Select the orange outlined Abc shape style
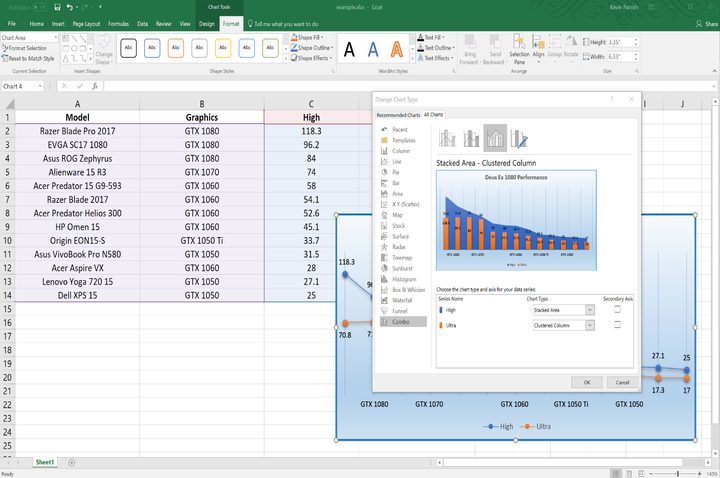 176,48
